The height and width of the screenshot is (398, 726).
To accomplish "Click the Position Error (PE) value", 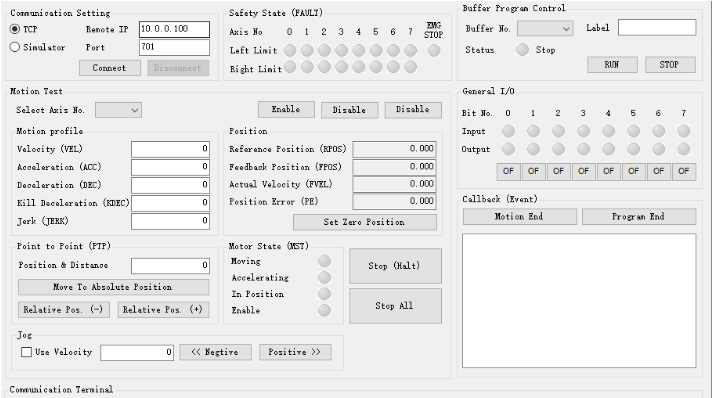I will (394, 202).
